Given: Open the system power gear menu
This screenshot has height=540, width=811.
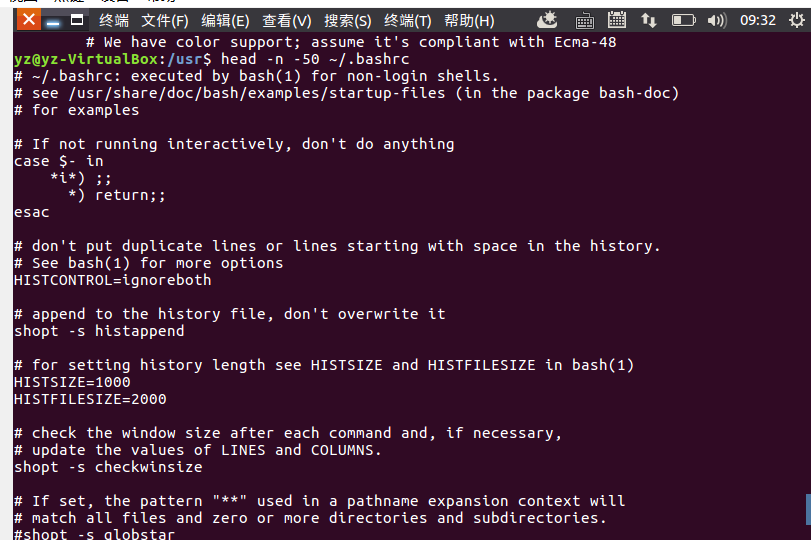Looking at the screenshot, I should (x=793, y=19).
